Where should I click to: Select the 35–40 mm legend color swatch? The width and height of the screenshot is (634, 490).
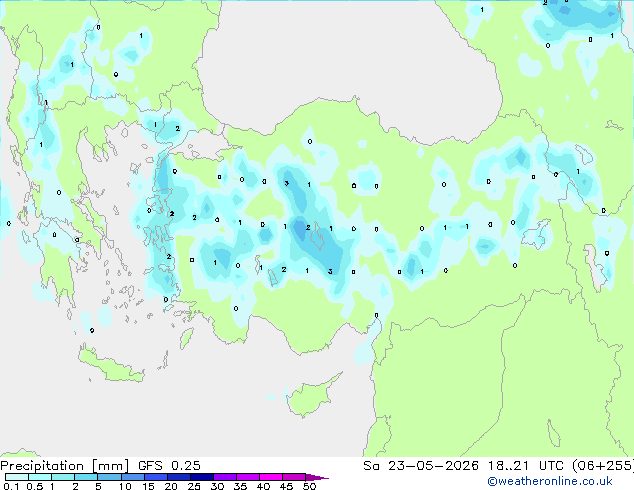[247, 477]
